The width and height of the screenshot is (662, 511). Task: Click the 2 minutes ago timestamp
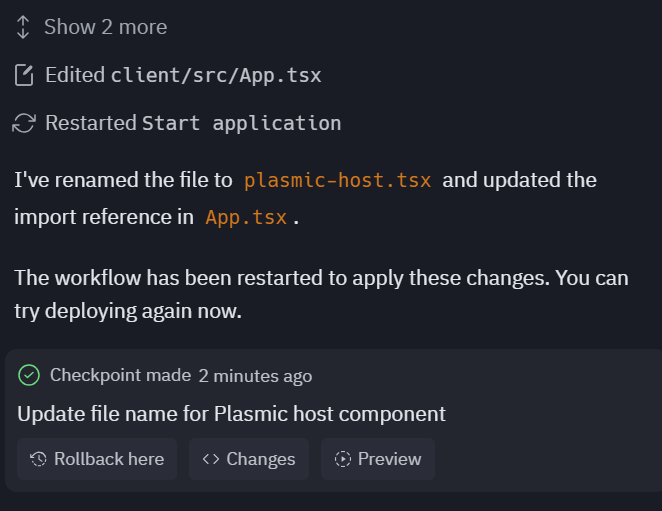coord(255,376)
